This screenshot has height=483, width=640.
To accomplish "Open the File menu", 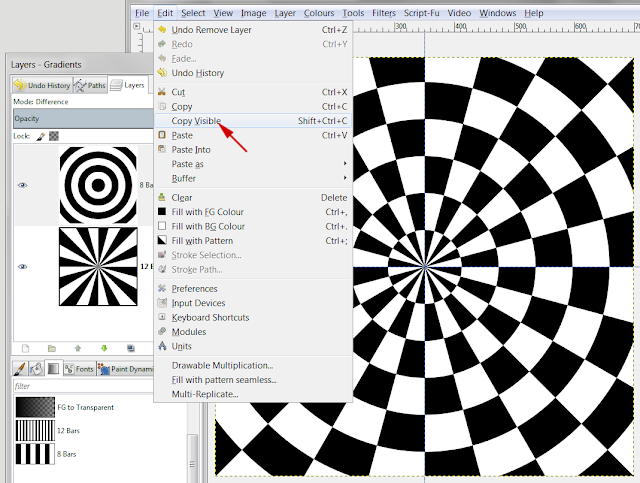I will click(x=142, y=13).
